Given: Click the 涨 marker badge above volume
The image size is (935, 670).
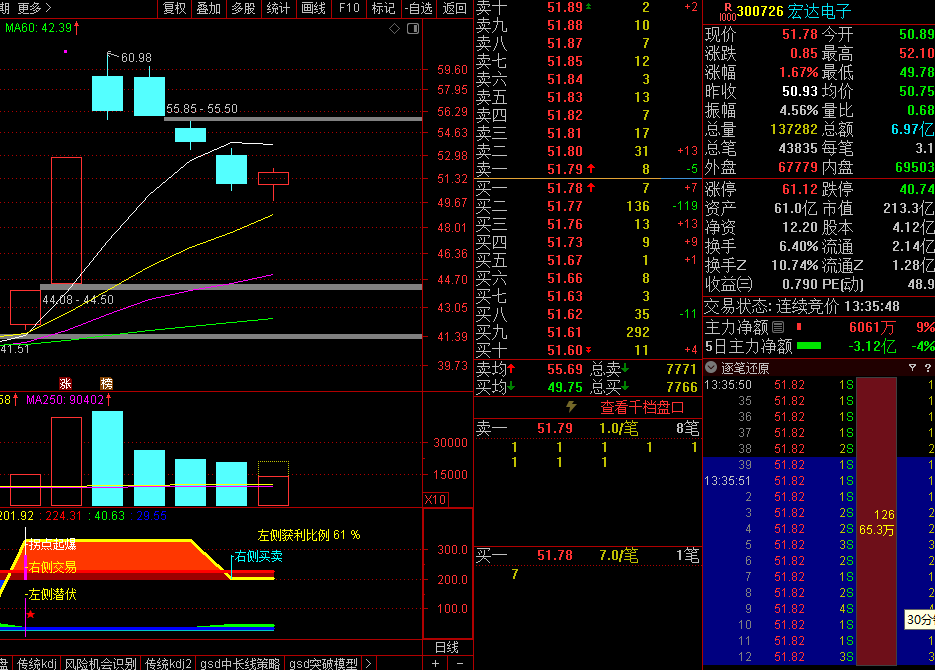Looking at the screenshot, I should pos(66,383).
